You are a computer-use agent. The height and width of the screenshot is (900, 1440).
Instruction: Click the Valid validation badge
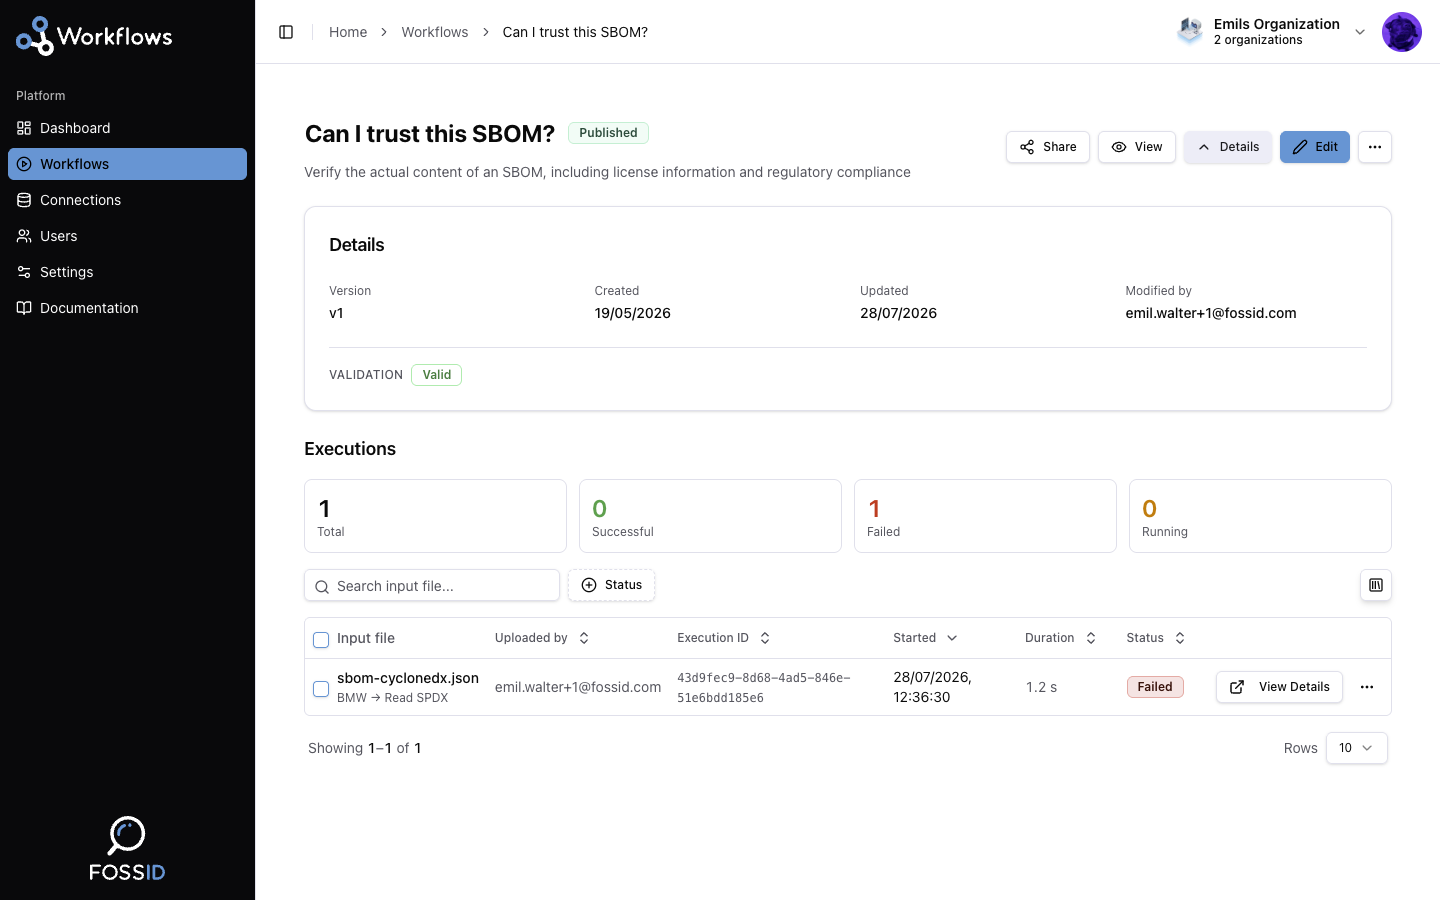pos(436,375)
